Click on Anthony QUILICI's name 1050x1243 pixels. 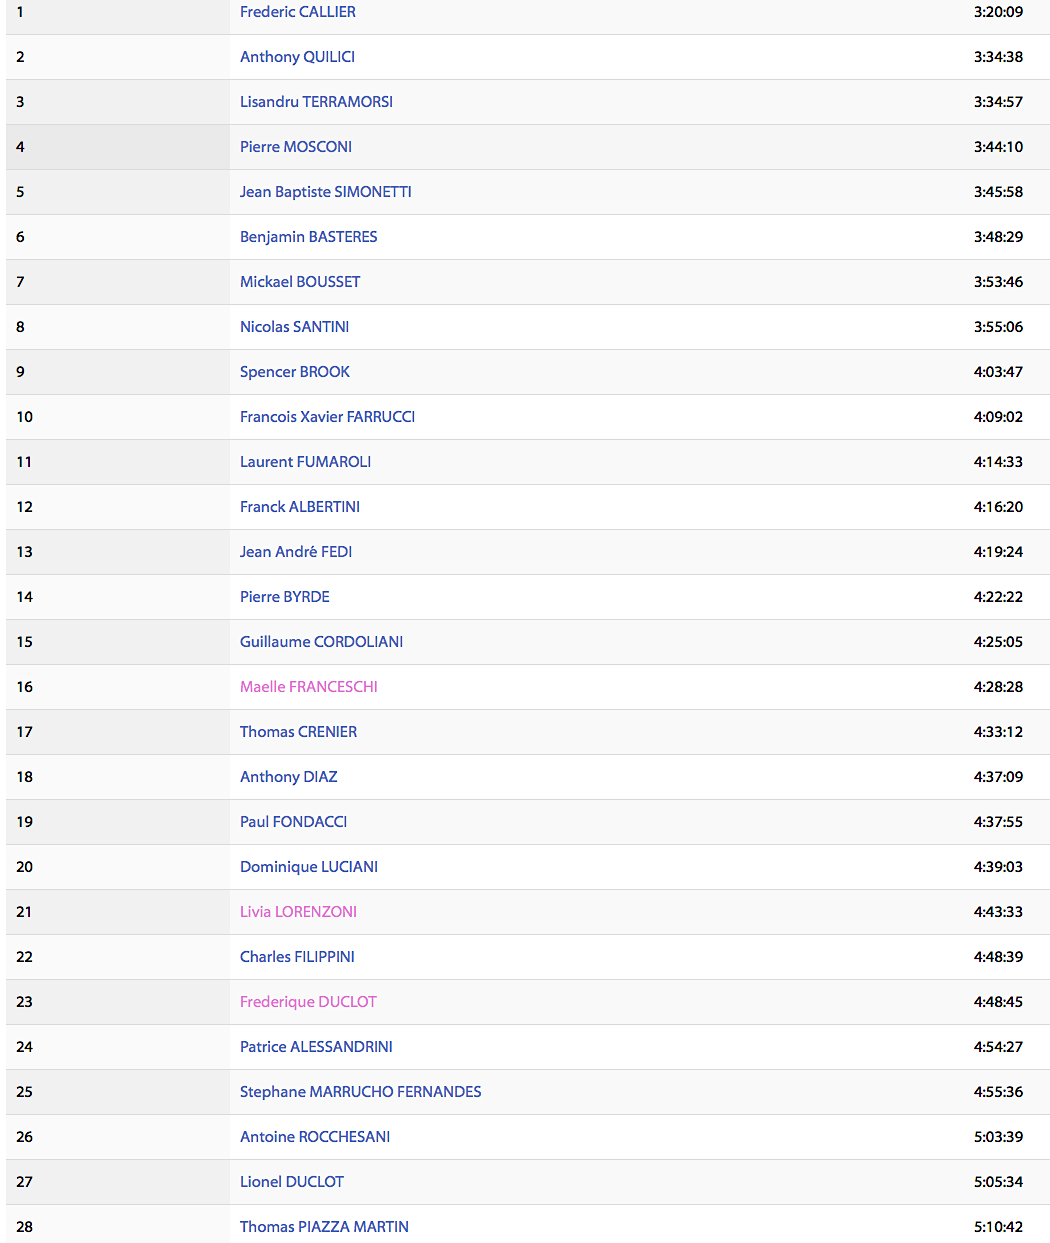297,57
